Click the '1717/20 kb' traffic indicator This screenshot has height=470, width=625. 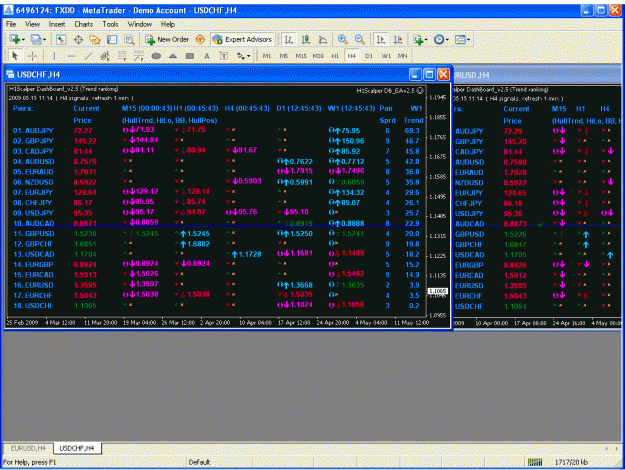click(x=571, y=462)
